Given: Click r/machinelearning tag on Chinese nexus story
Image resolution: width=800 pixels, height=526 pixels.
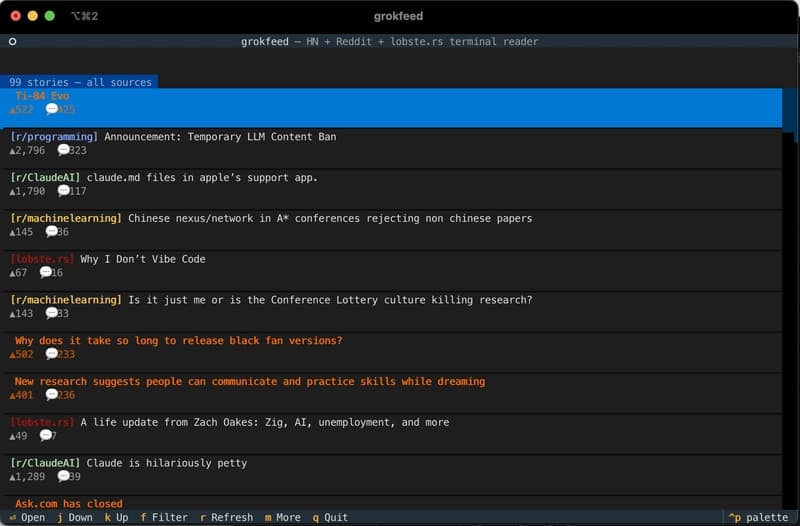Looking at the screenshot, I should (66, 218).
